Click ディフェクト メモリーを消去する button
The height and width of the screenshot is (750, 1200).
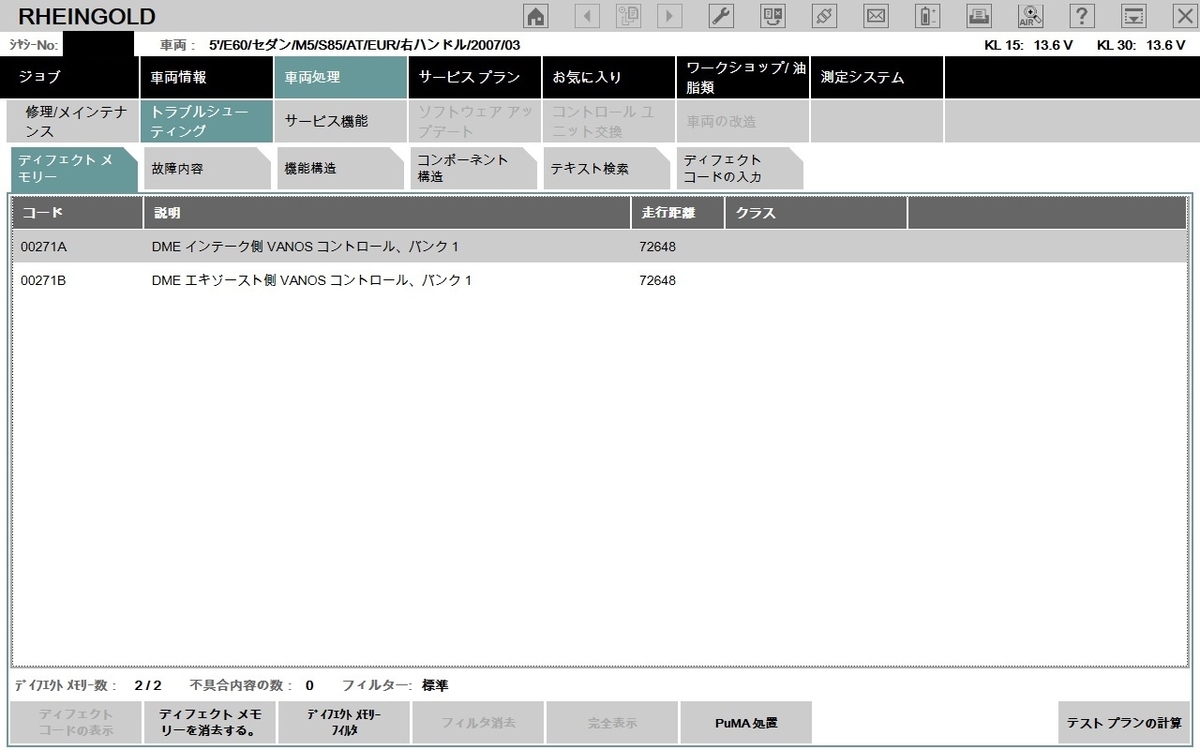coord(210,722)
